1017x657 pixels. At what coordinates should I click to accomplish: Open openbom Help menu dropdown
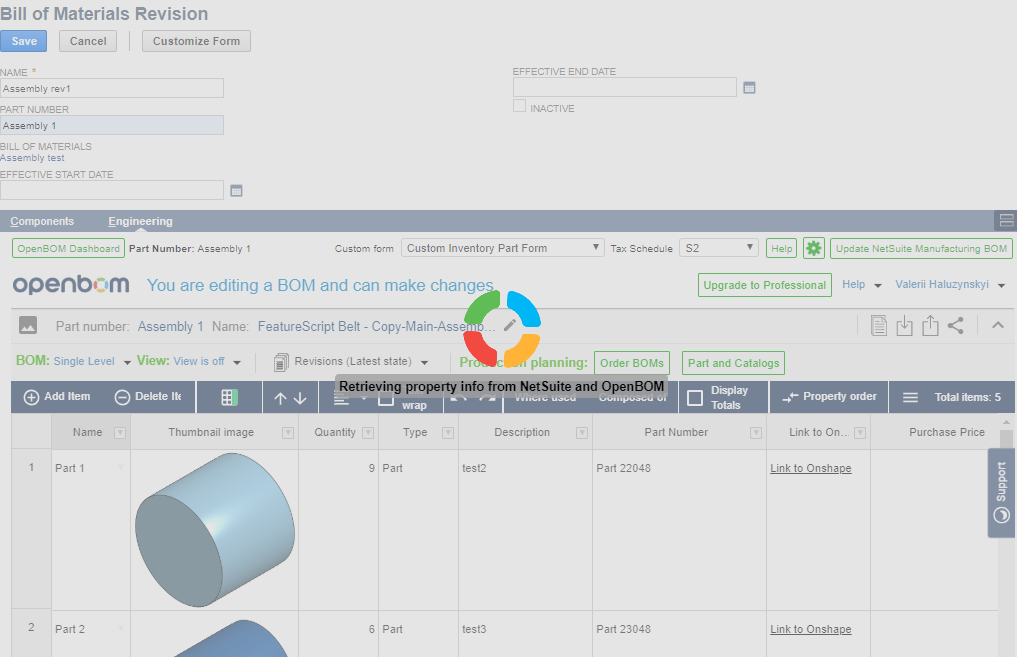[x=862, y=284]
